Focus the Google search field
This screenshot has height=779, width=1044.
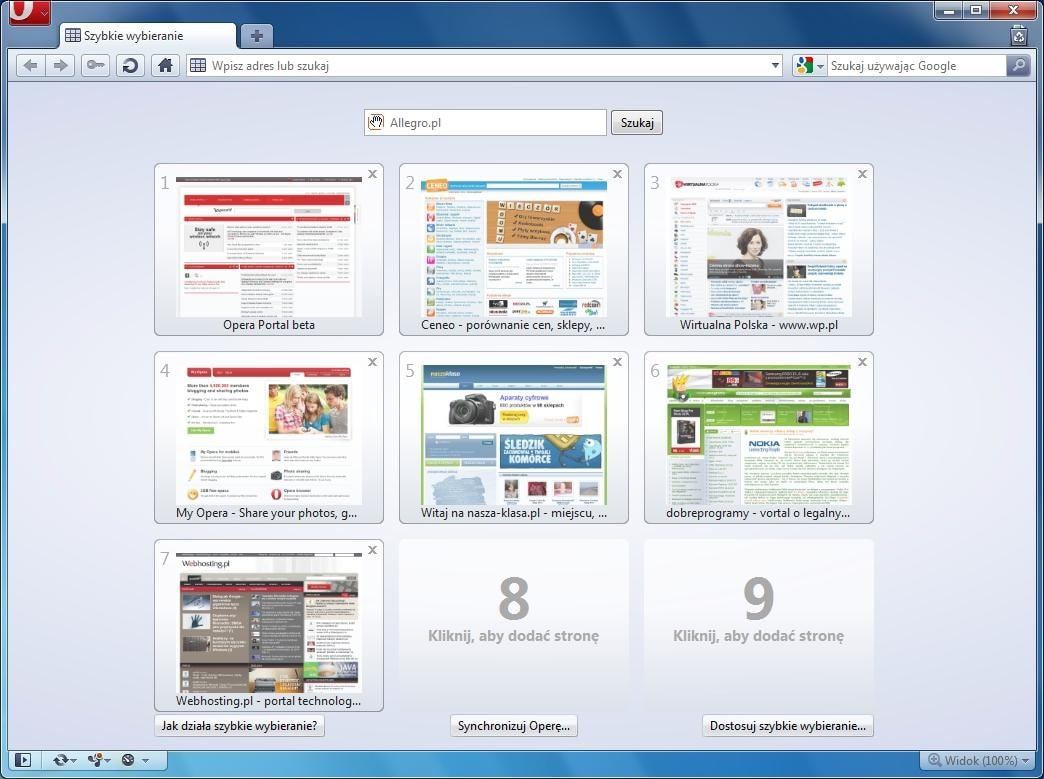pyautogui.click(x=917, y=65)
